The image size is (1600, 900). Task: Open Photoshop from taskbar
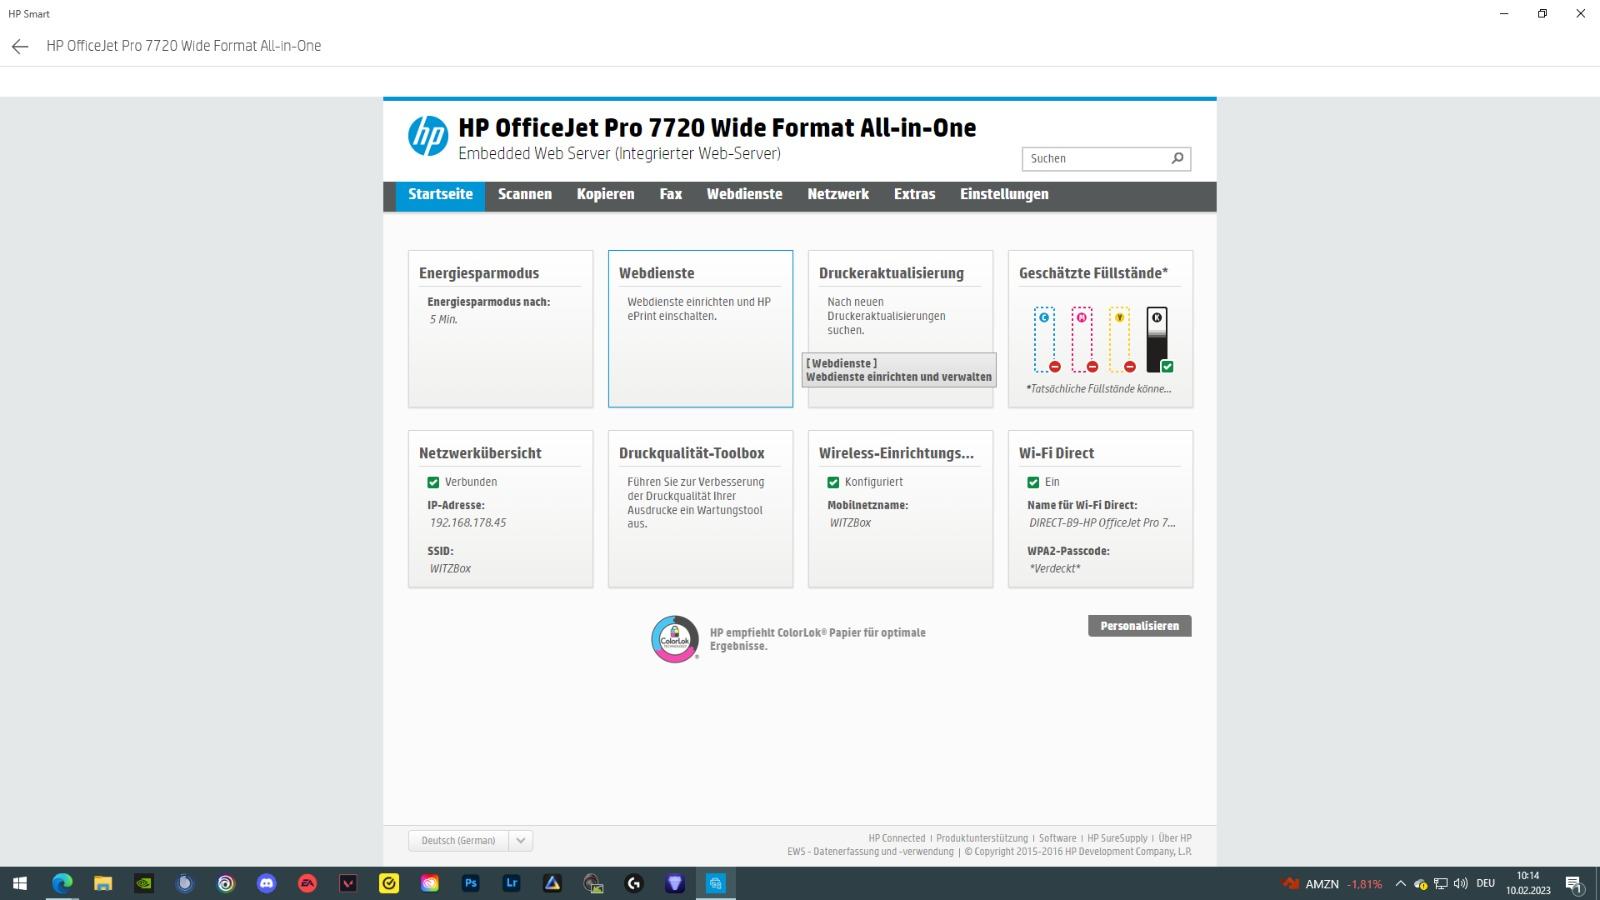click(x=471, y=883)
